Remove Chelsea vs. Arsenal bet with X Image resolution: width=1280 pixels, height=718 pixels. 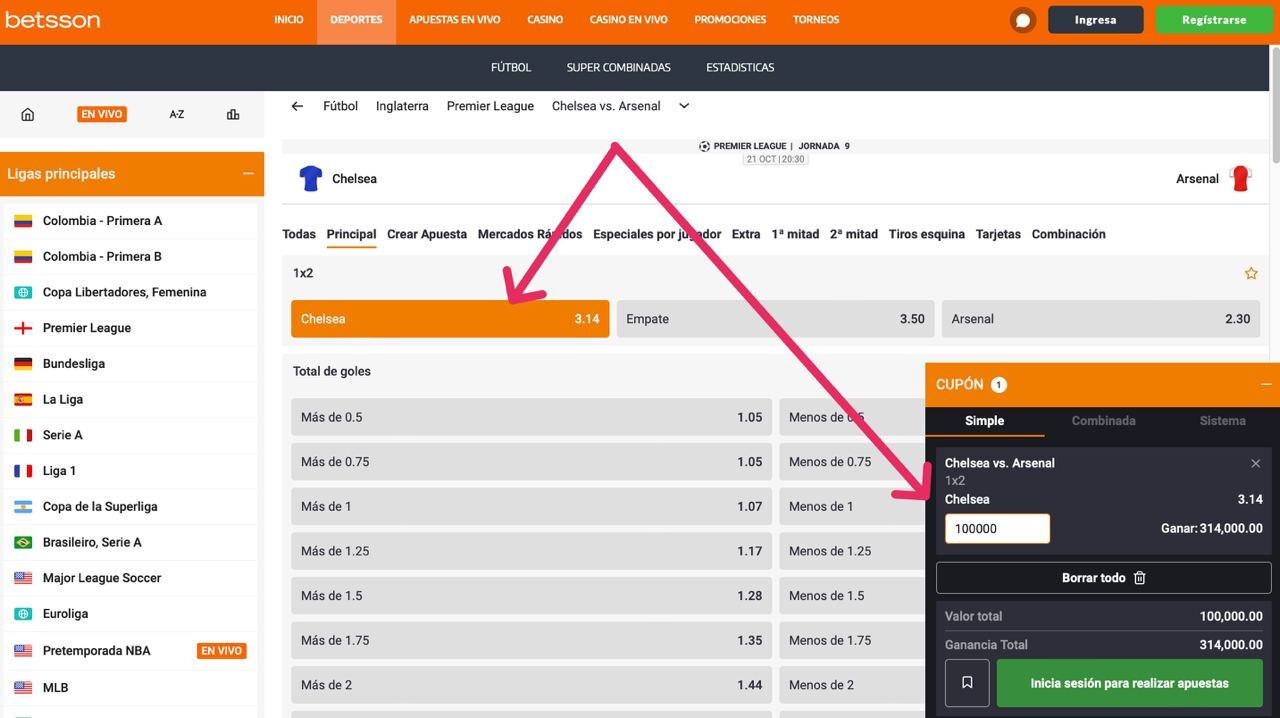(x=1255, y=463)
